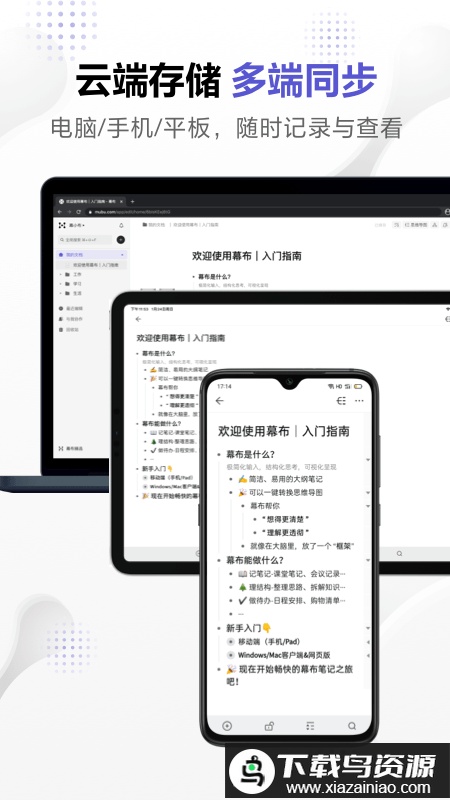Click the 思维导图 button in the laptop toolbar
This screenshot has height=800, width=450.
(x=415, y=224)
